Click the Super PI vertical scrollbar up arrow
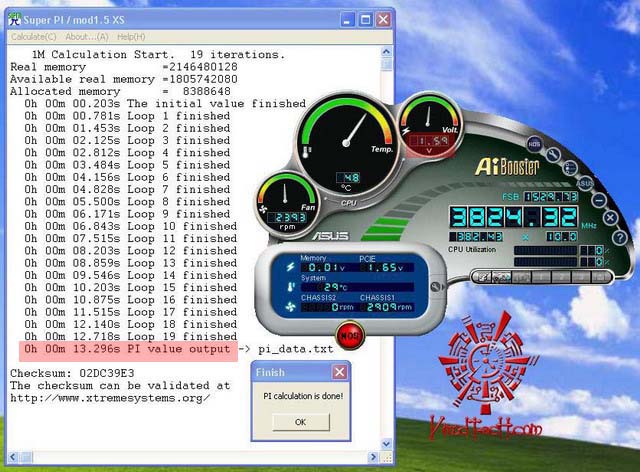The width and height of the screenshot is (640, 472). coord(386,51)
